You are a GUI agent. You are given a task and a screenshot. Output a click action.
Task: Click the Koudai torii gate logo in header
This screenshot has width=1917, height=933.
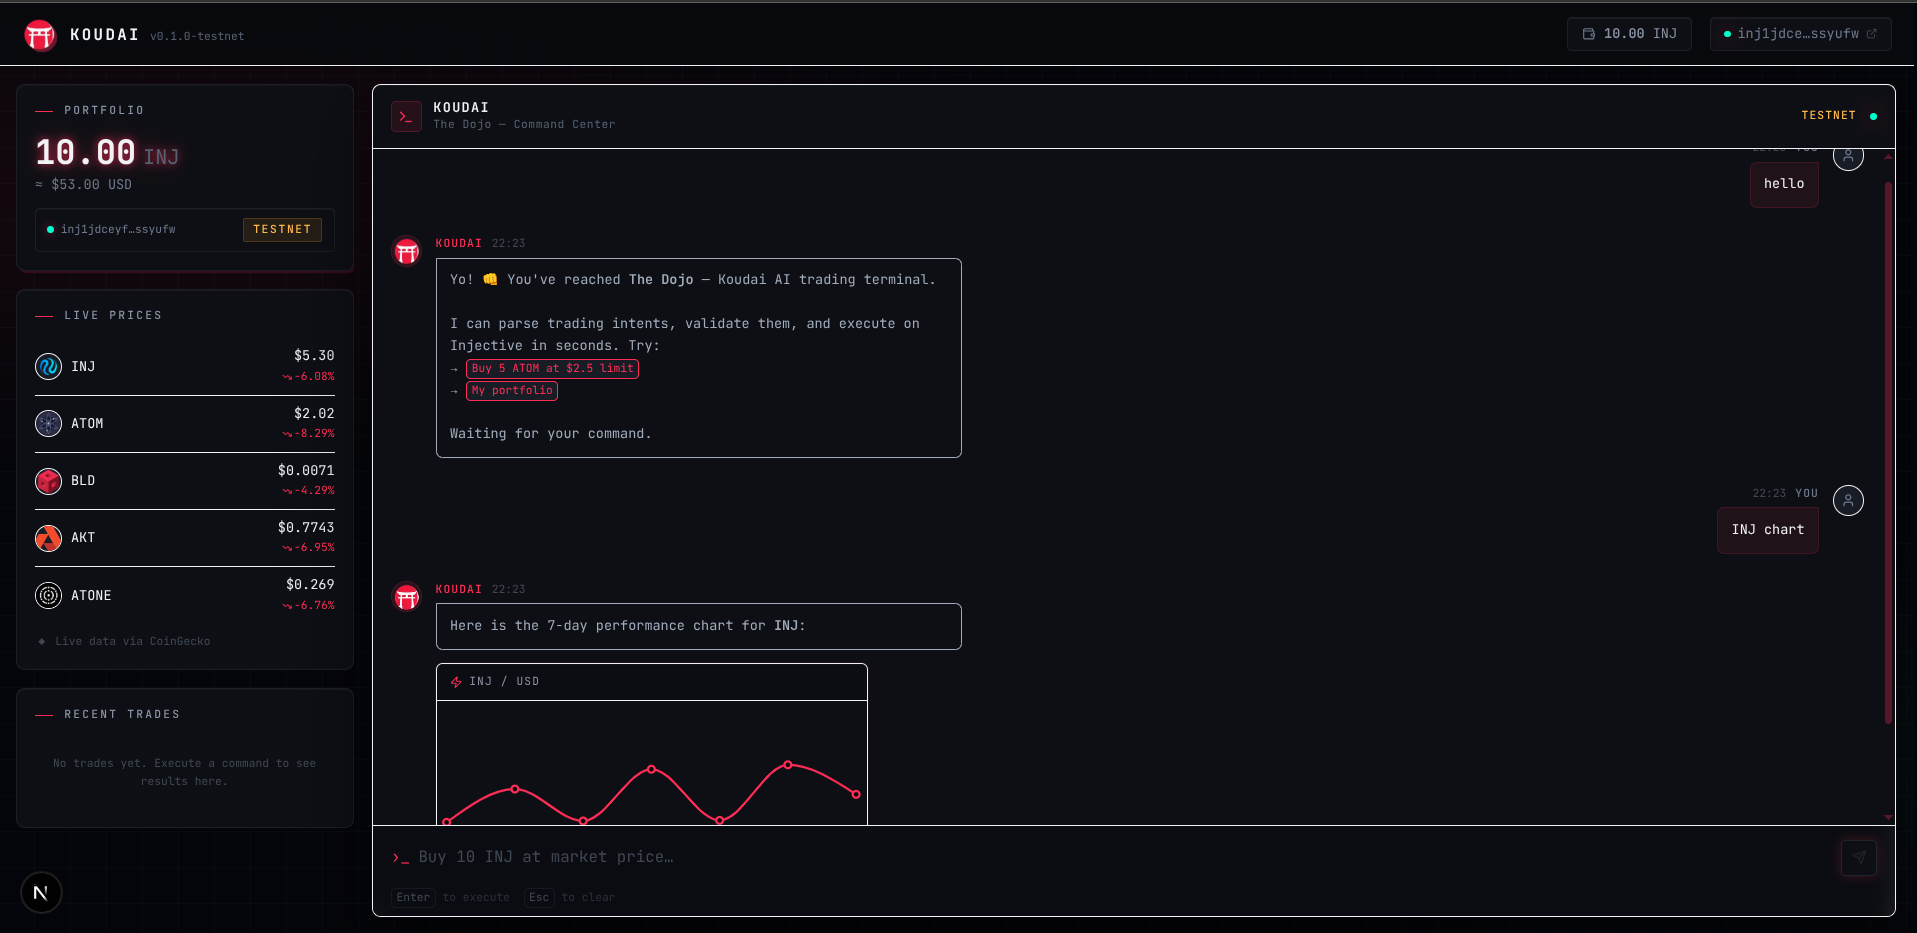(40, 35)
